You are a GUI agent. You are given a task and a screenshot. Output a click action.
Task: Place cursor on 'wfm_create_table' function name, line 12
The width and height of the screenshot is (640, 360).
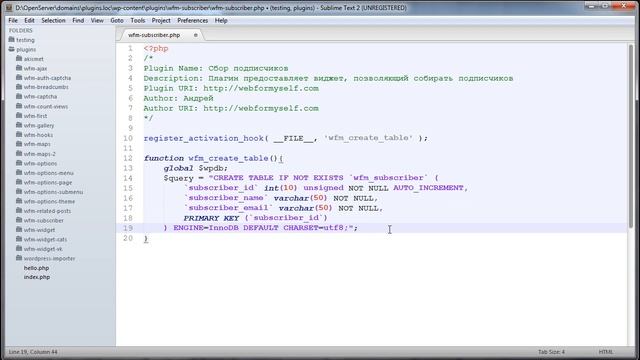228,158
